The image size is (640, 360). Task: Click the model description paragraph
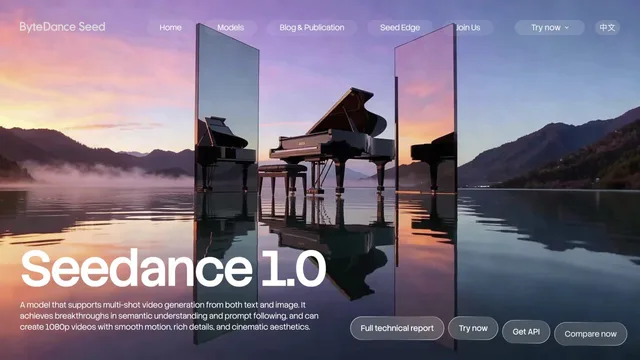coord(169,316)
